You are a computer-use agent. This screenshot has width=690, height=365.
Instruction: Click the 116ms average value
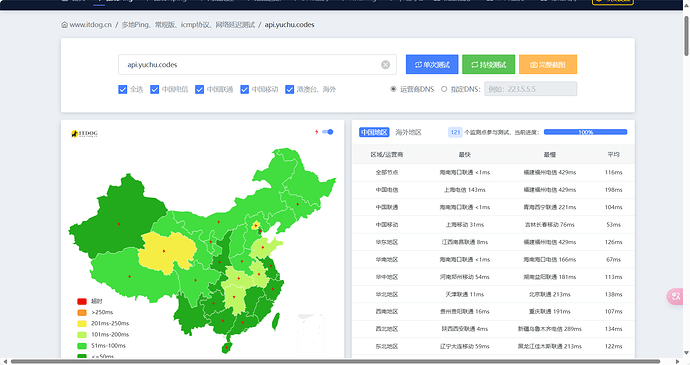pos(613,173)
